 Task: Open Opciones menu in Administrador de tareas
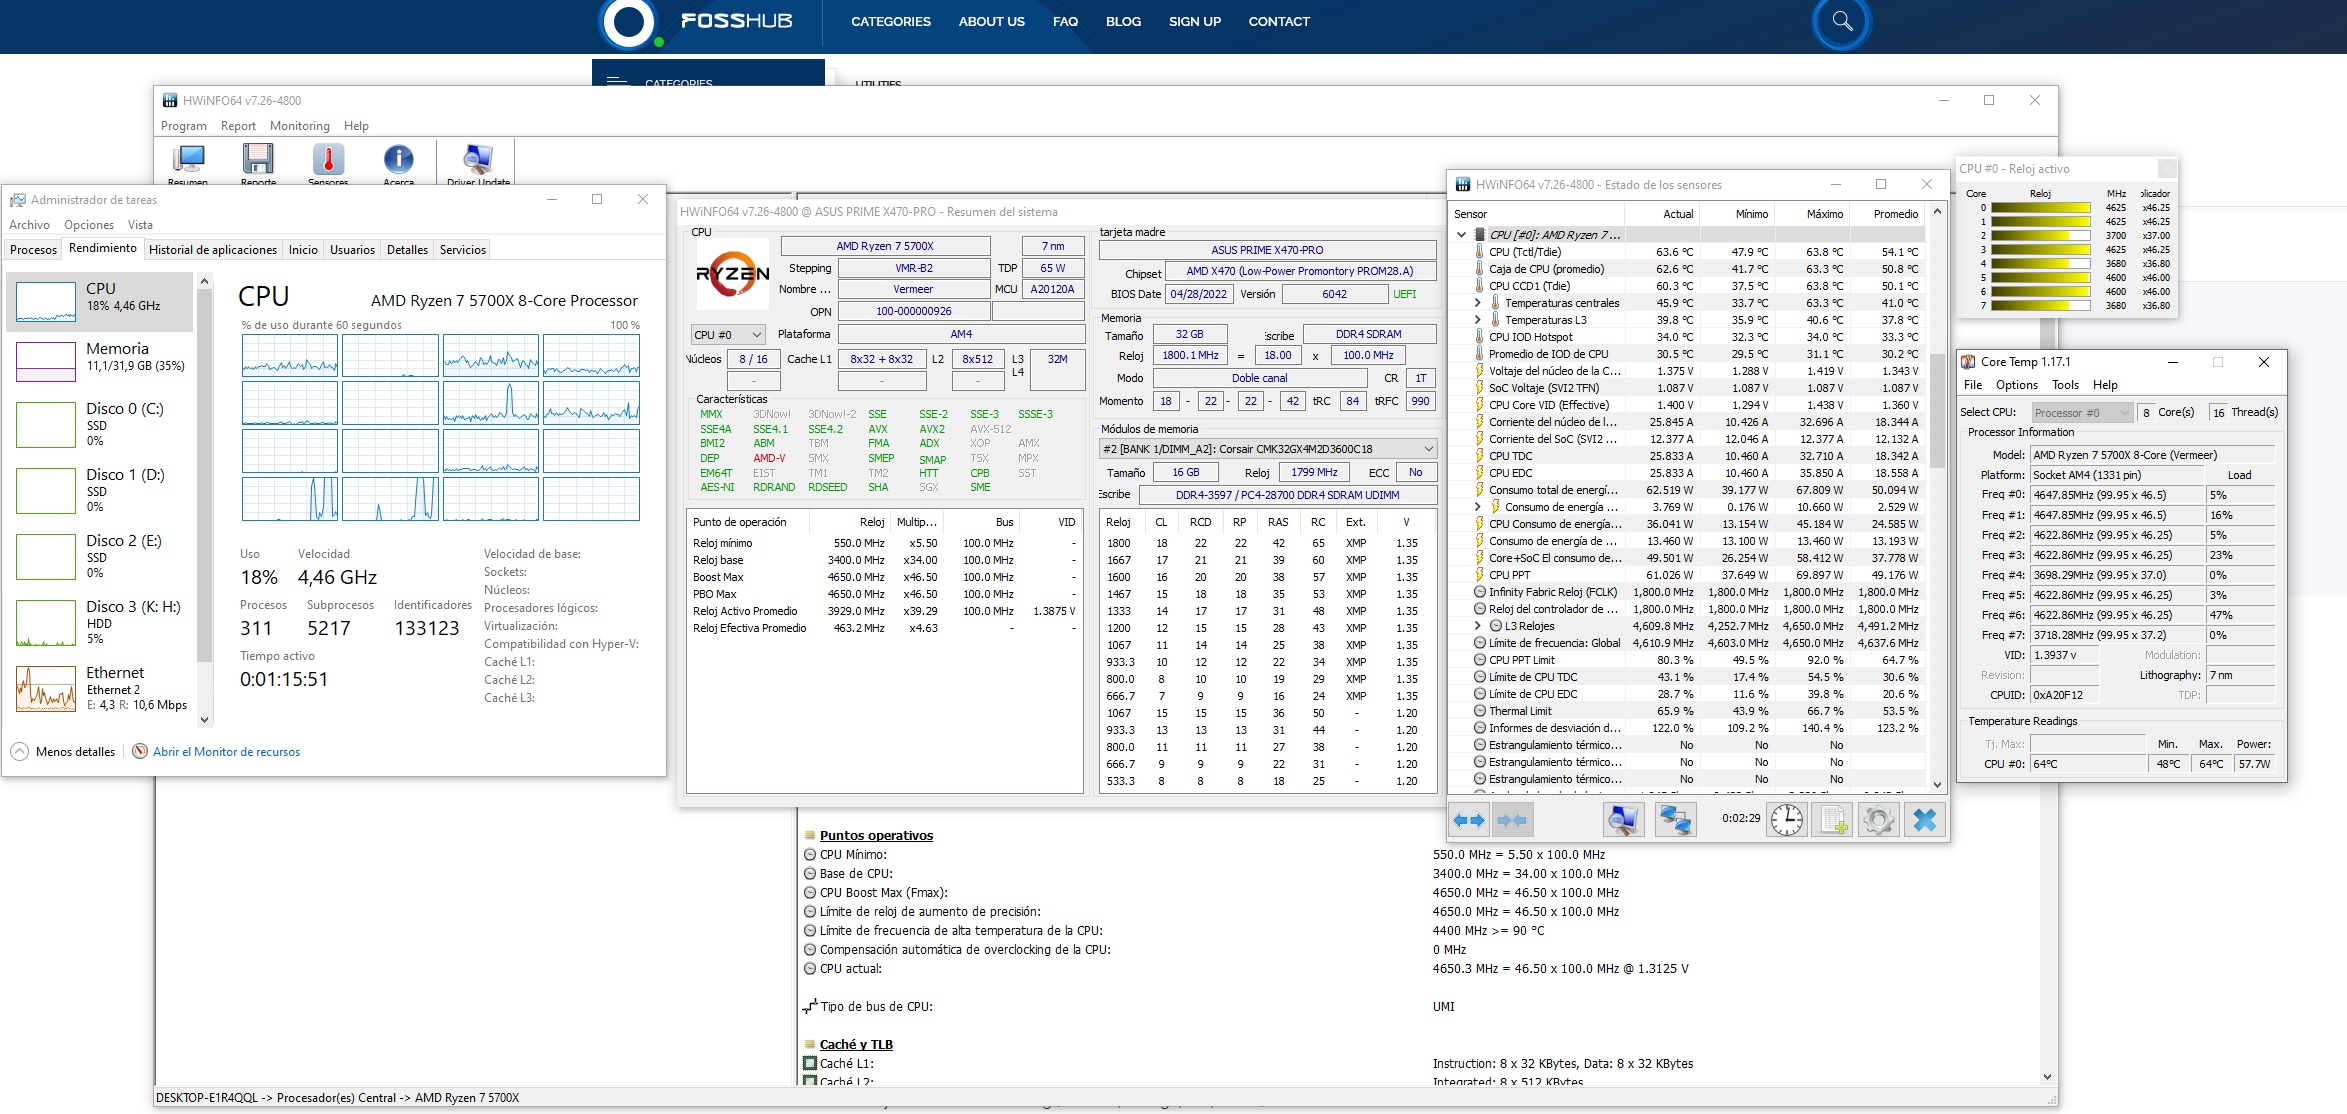tap(89, 225)
